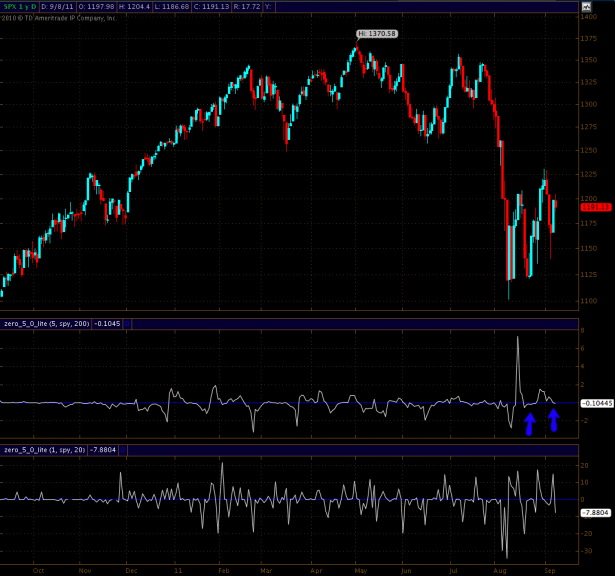Click the Hi: 1370.58 price bubble

pos(377,34)
